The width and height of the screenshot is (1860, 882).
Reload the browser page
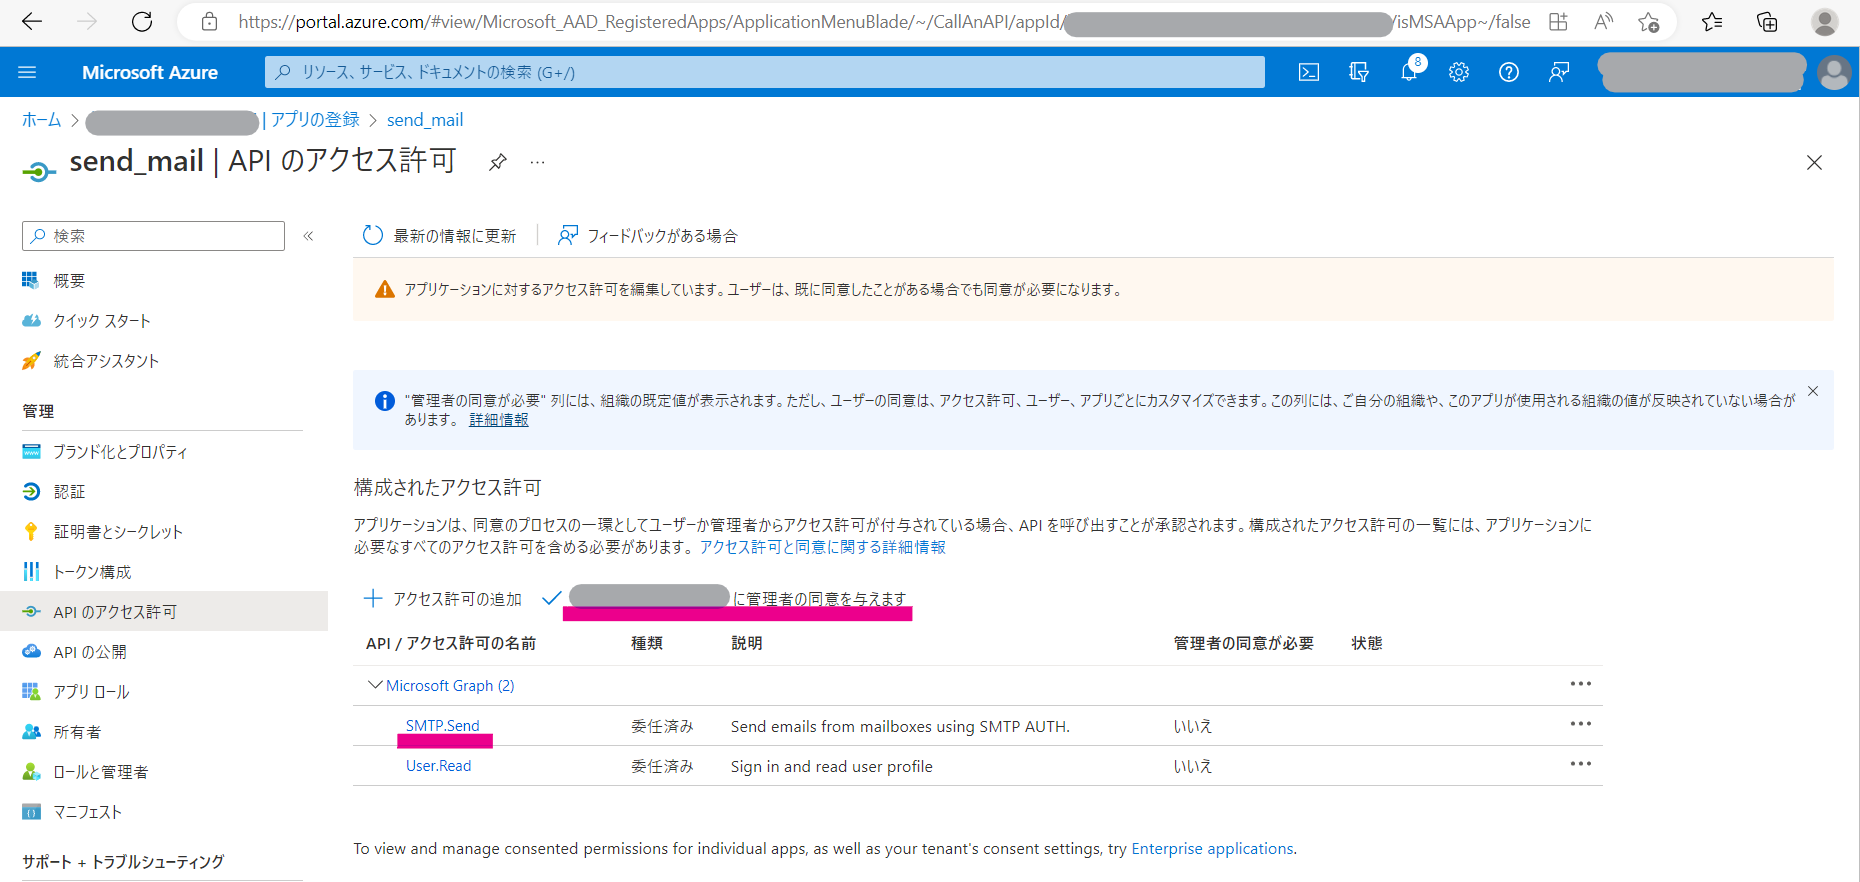(142, 22)
